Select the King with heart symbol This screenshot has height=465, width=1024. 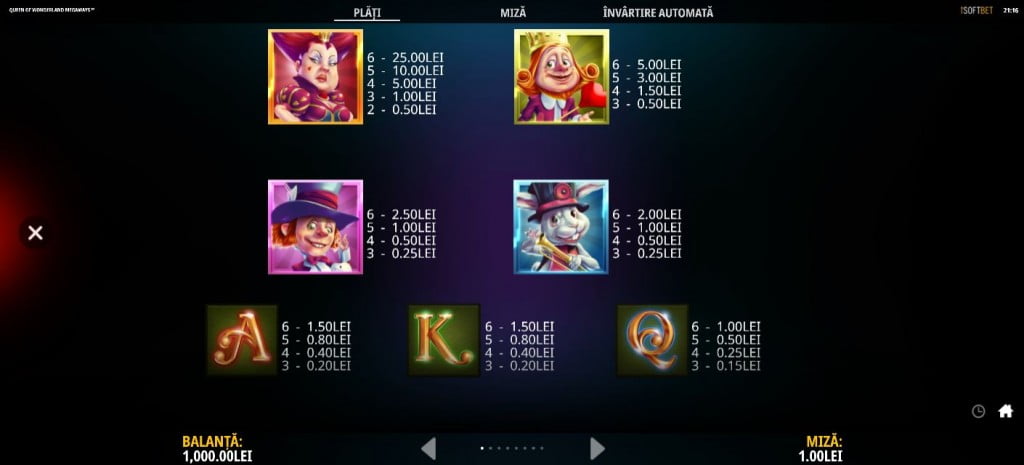(x=562, y=76)
